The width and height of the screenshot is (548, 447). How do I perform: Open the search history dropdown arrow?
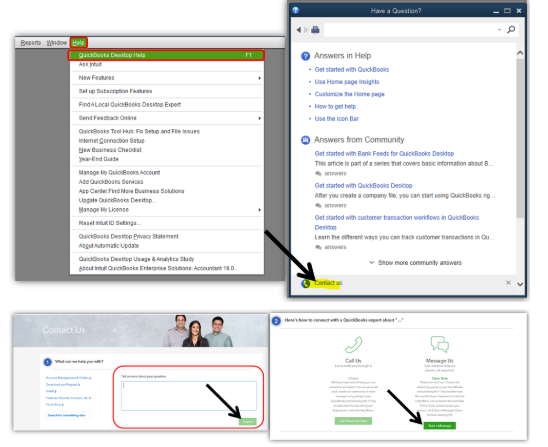[x=499, y=29]
